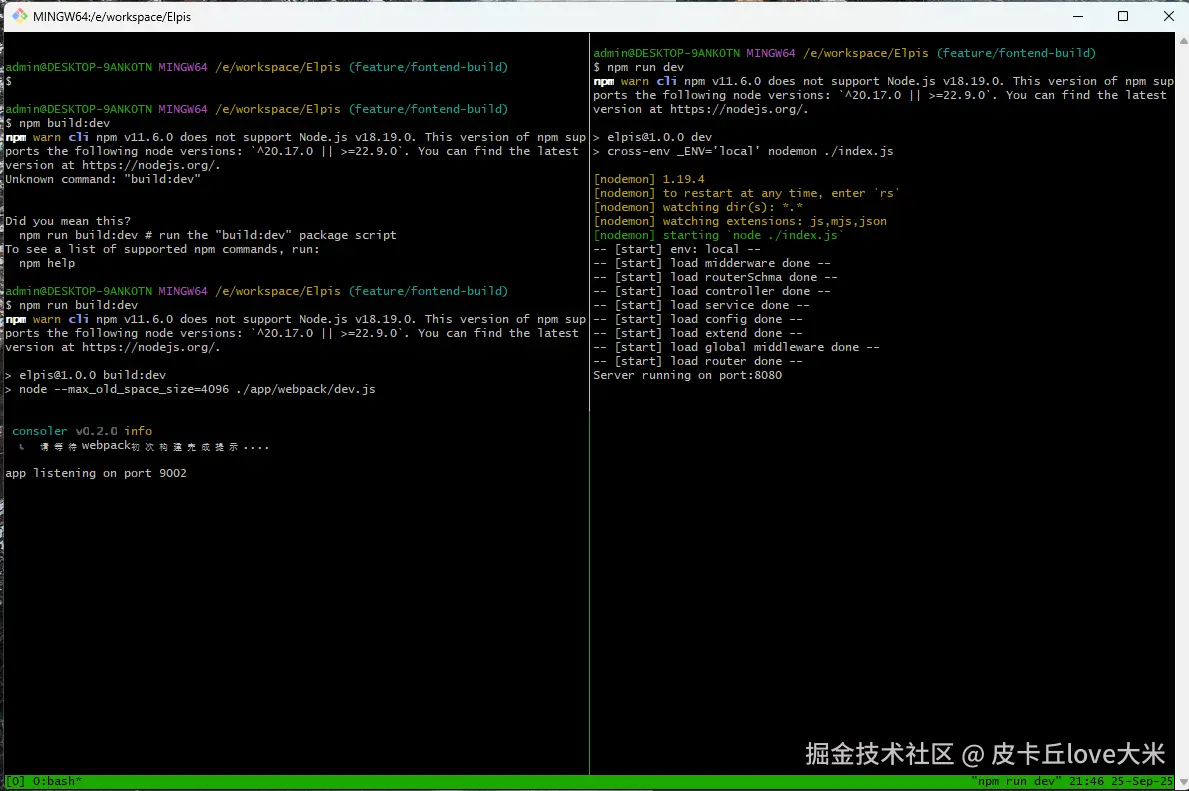Click 'Did you mean this?' line

point(68,221)
